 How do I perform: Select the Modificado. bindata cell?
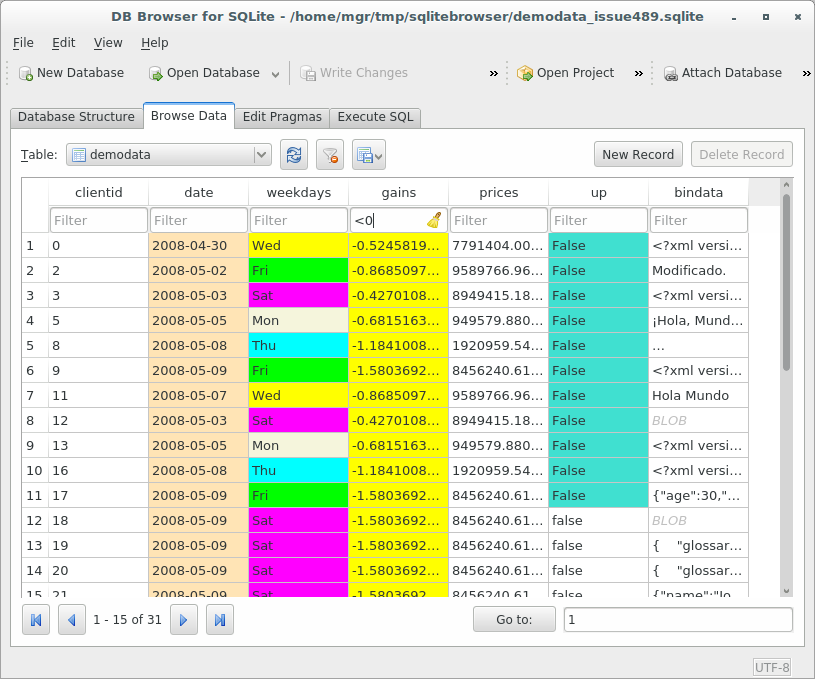pos(699,270)
